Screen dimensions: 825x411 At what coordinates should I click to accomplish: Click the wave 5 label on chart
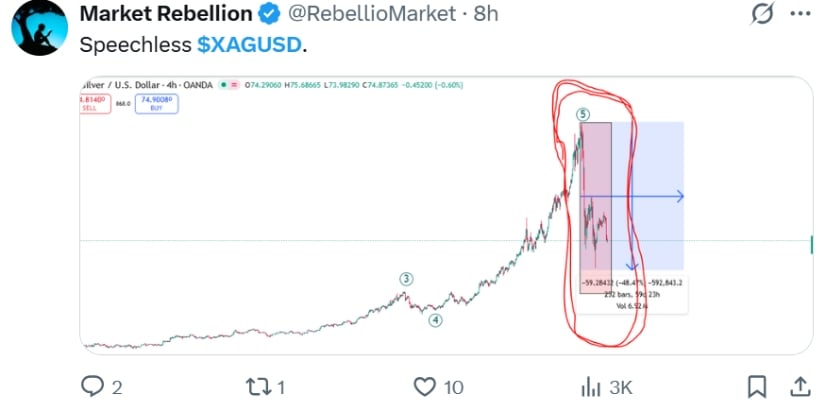[x=582, y=115]
